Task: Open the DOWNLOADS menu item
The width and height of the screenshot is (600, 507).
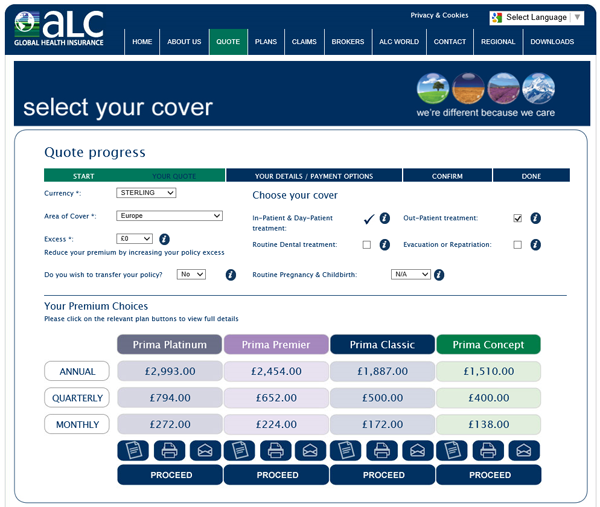Action: 552,42
